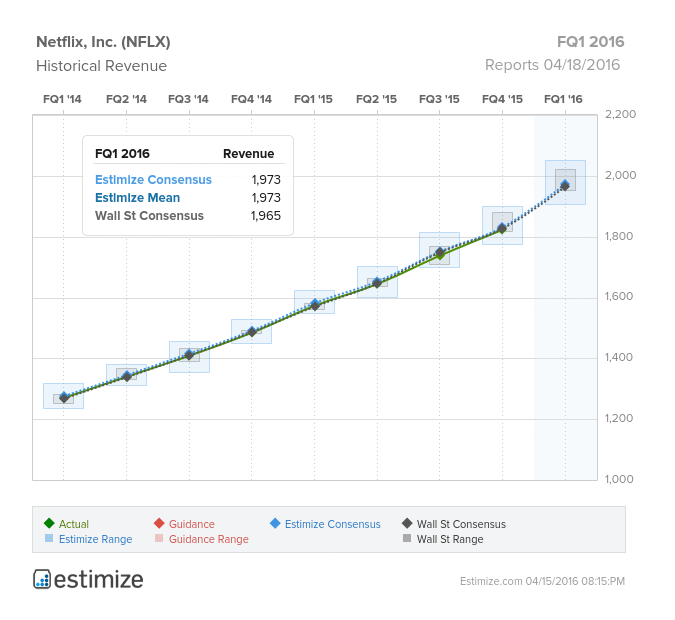Click the FQ1 2016 heading at top right
This screenshot has height=620, width=675.
coord(591,42)
